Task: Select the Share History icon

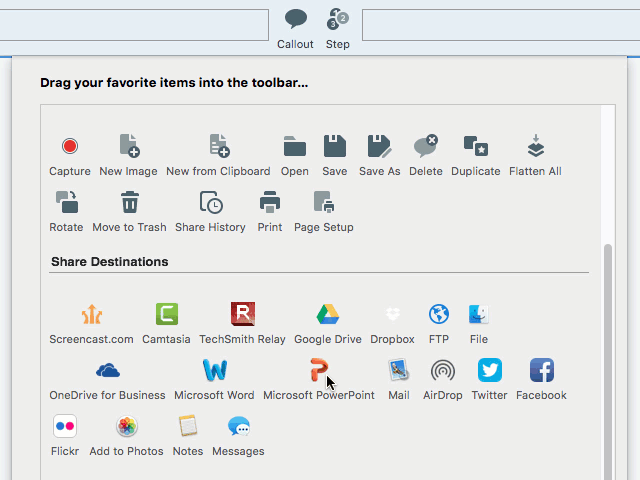Action: [211, 202]
